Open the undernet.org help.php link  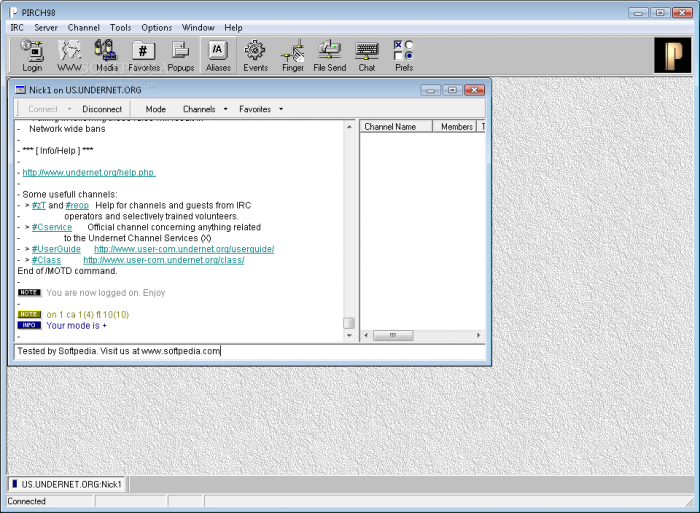(89, 172)
